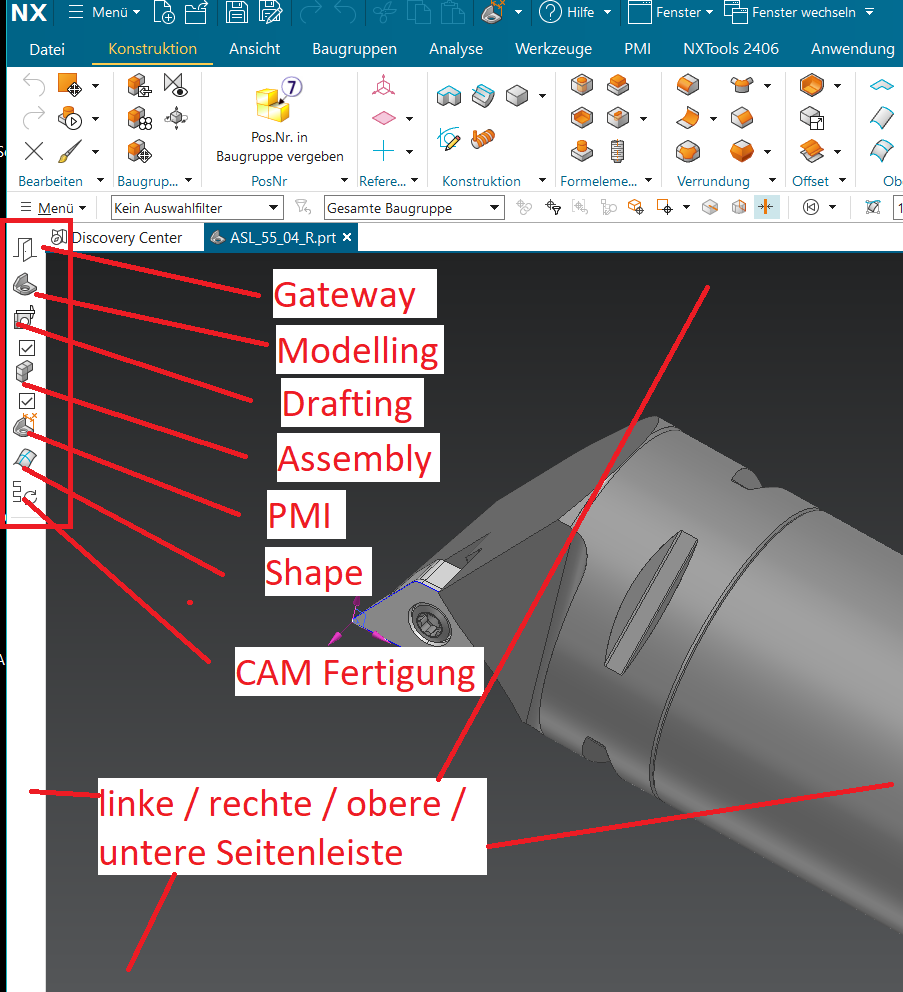Open the Datei tab
Viewport: 903px width, 992px height.
(47, 49)
